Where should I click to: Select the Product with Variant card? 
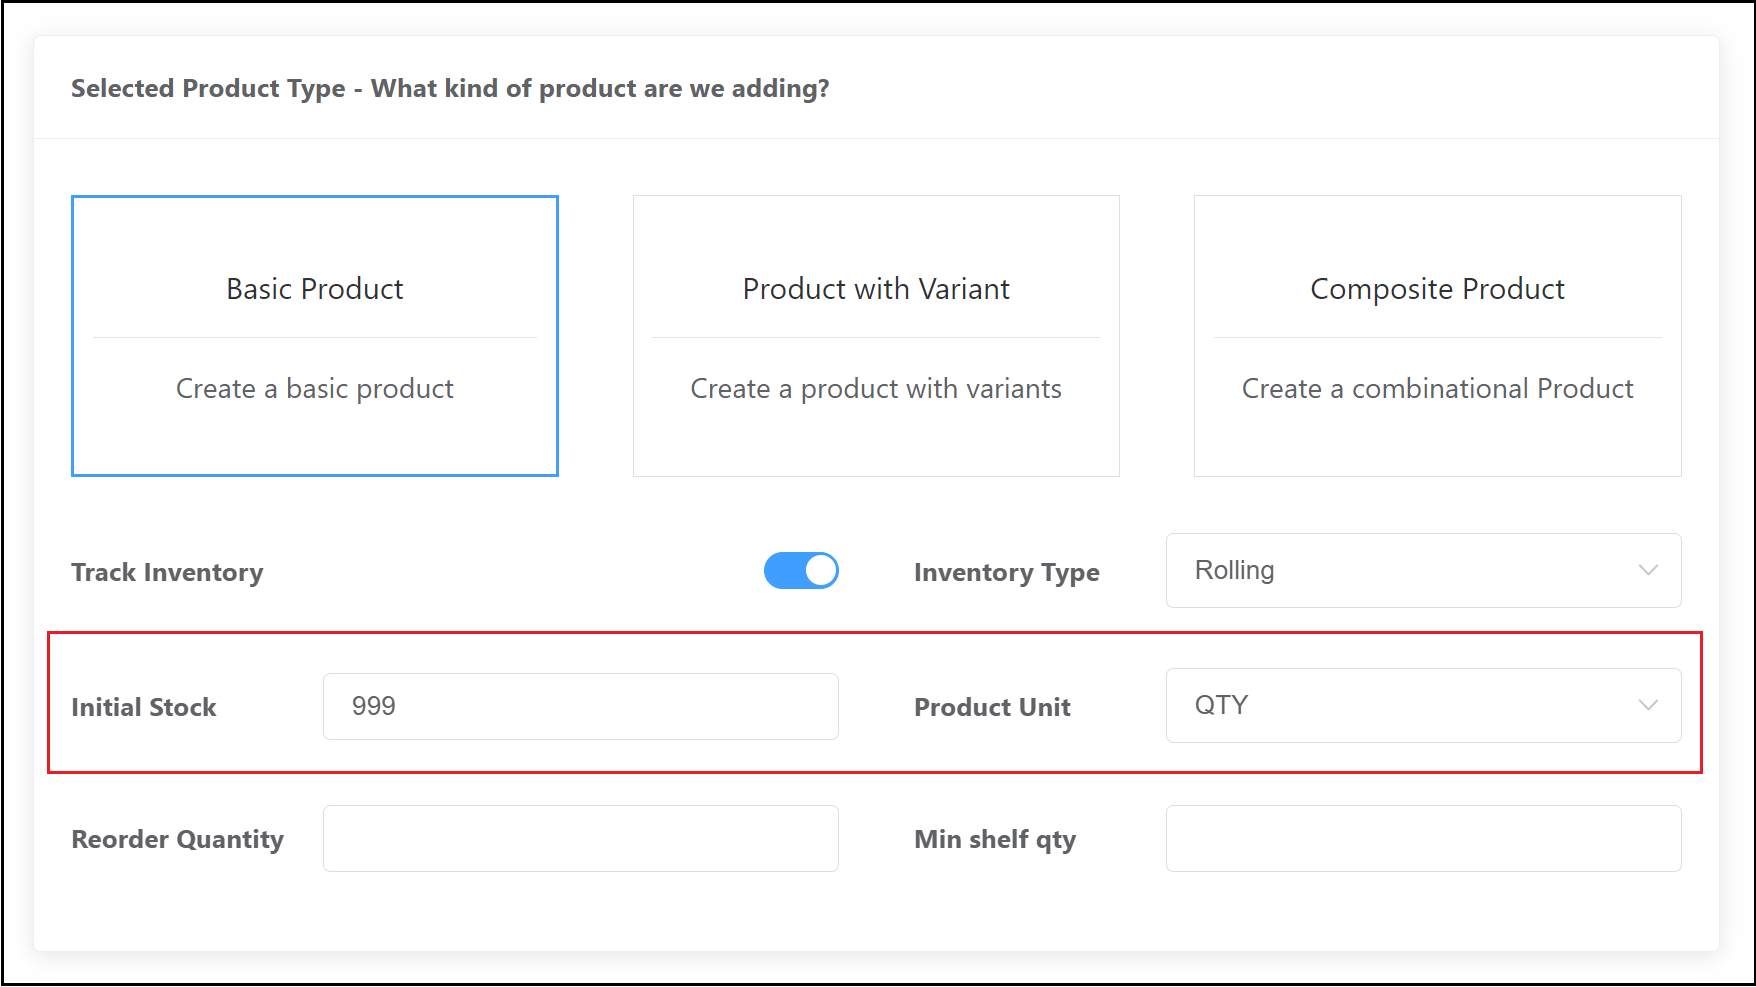click(875, 336)
